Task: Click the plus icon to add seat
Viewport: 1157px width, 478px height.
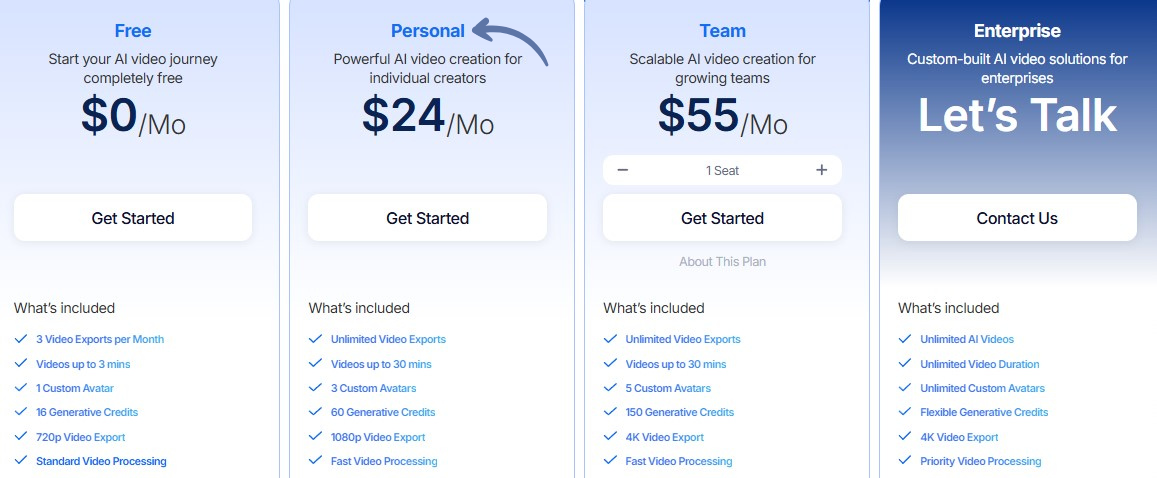Action: [x=822, y=170]
